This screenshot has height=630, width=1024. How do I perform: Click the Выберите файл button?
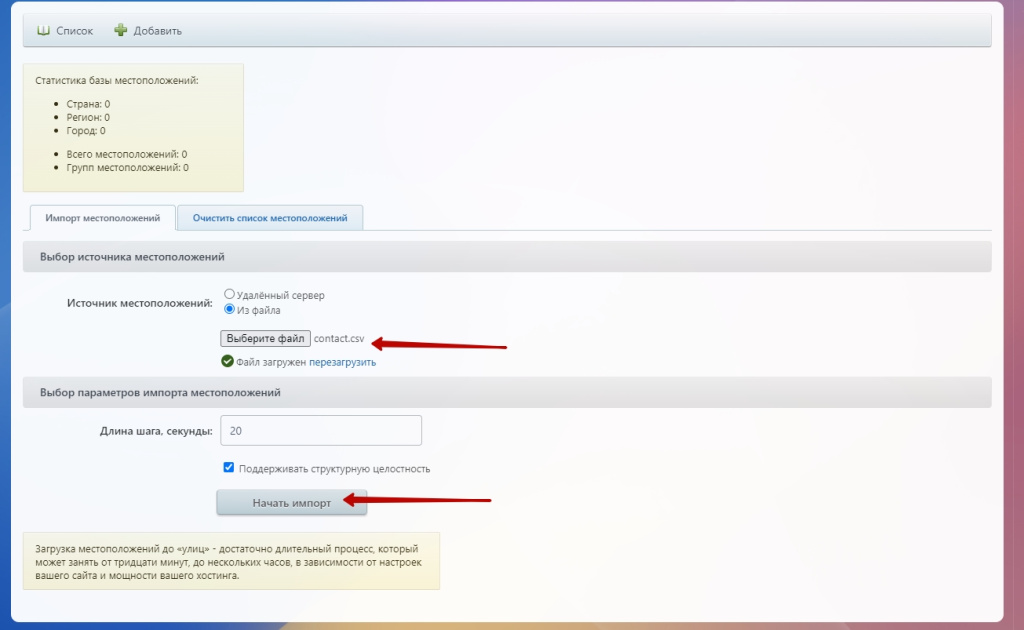click(265, 339)
